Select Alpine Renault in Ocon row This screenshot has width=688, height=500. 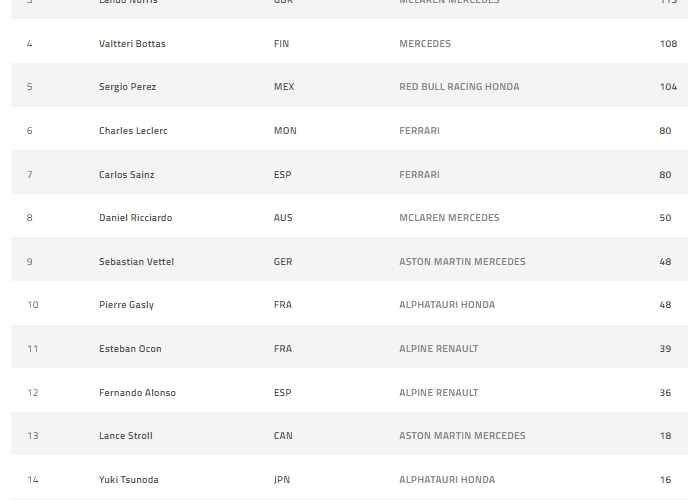(439, 349)
